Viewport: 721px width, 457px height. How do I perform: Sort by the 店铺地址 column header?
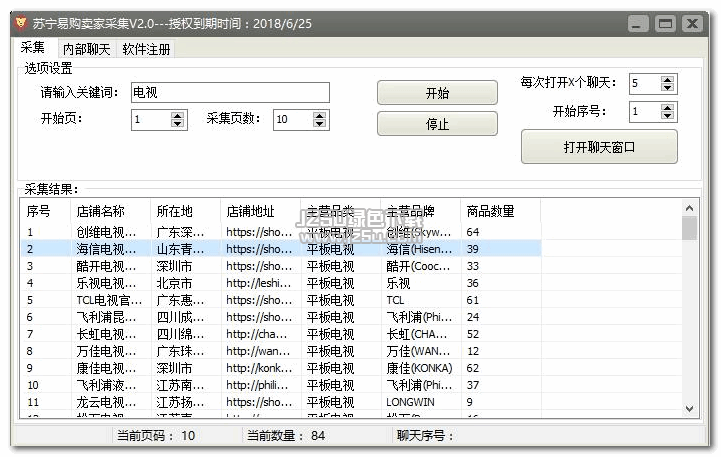coord(261,211)
